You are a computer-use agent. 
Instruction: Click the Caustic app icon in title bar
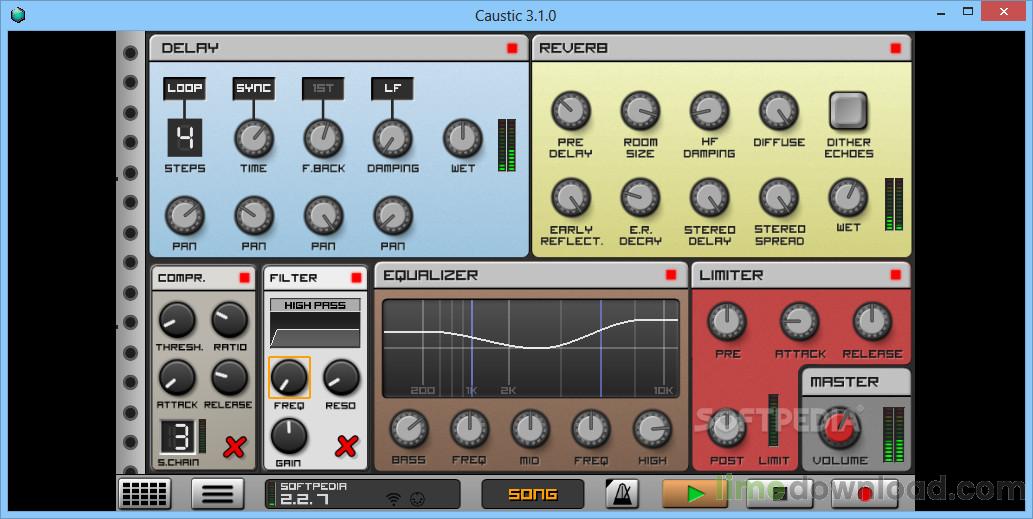pos(18,14)
